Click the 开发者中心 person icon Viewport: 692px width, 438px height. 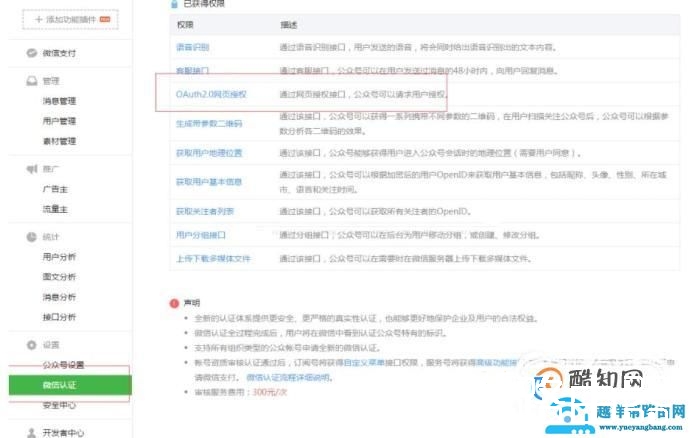click(x=31, y=433)
